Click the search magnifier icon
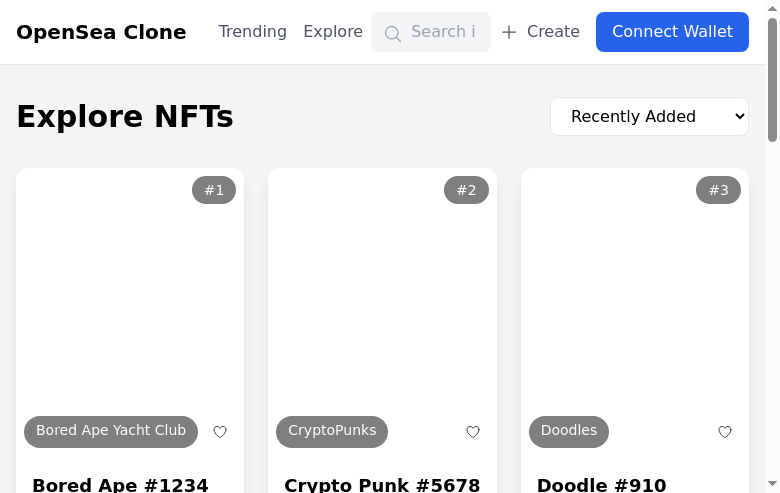 [392, 34]
